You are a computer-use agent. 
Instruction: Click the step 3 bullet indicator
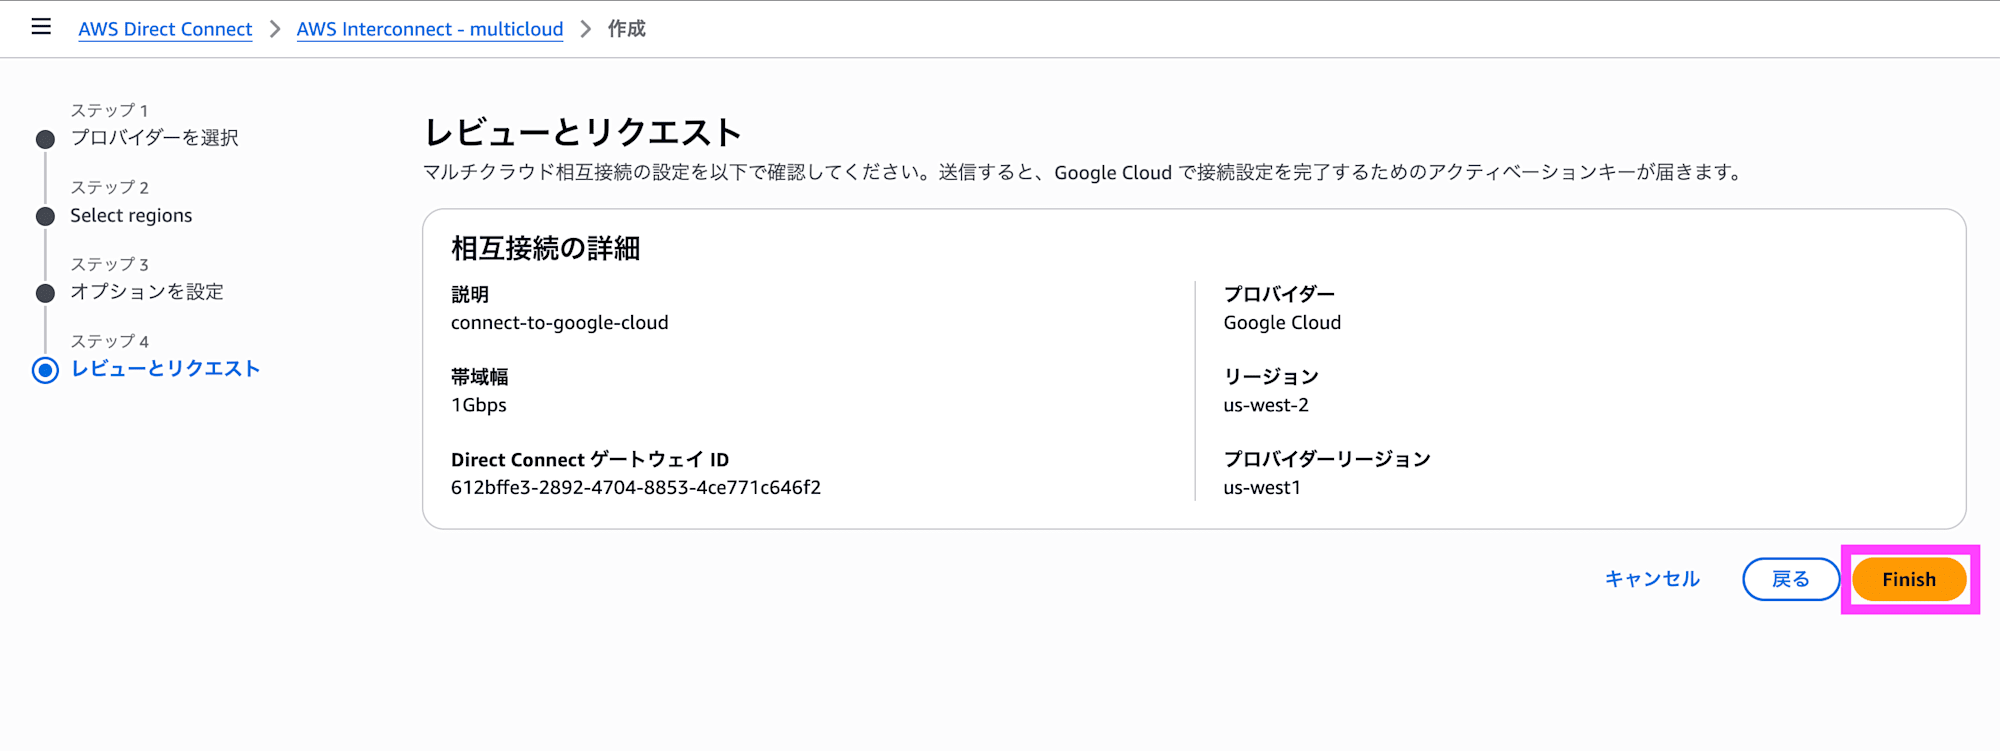click(x=45, y=293)
